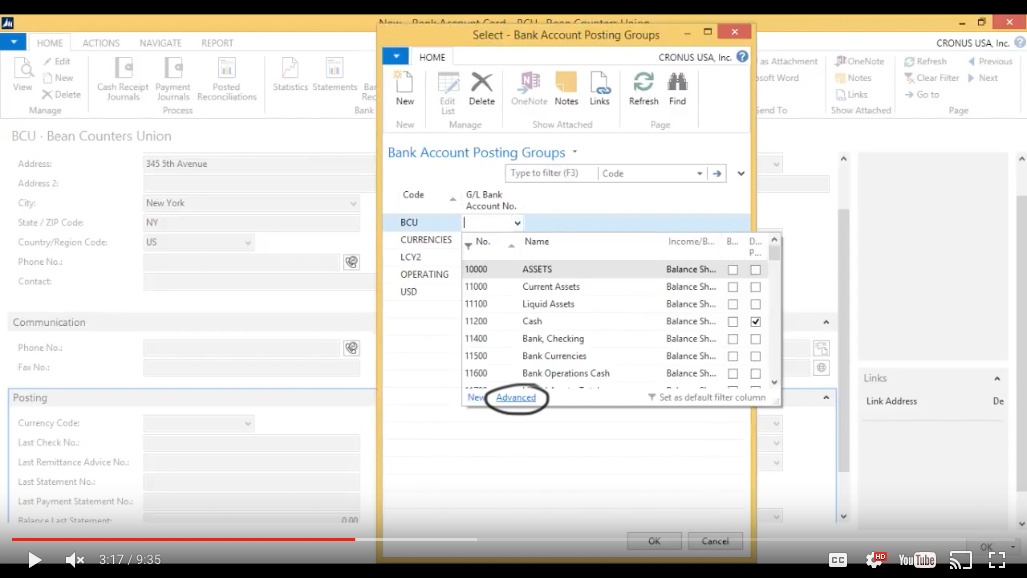The width and height of the screenshot is (1027, 578).
Task: Click Address field with 345 5th Avenue
Action: point(259,164)
